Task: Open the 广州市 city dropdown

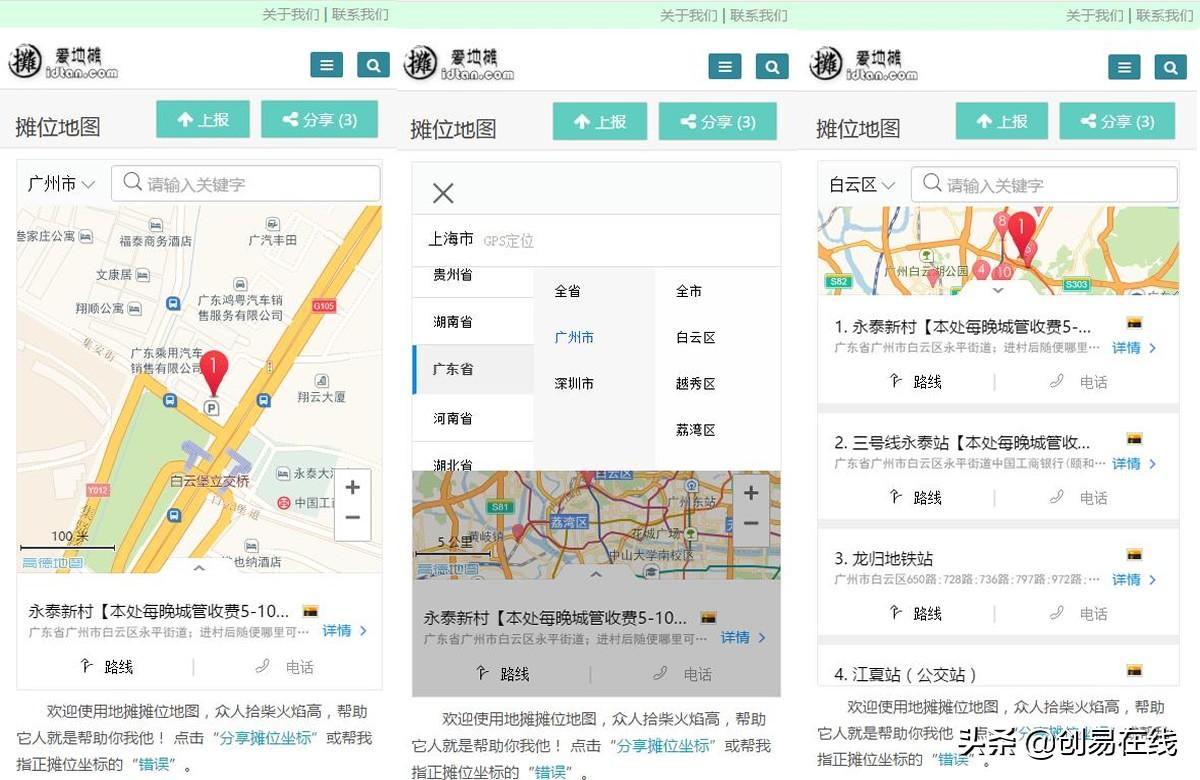Action: [61, 184]
